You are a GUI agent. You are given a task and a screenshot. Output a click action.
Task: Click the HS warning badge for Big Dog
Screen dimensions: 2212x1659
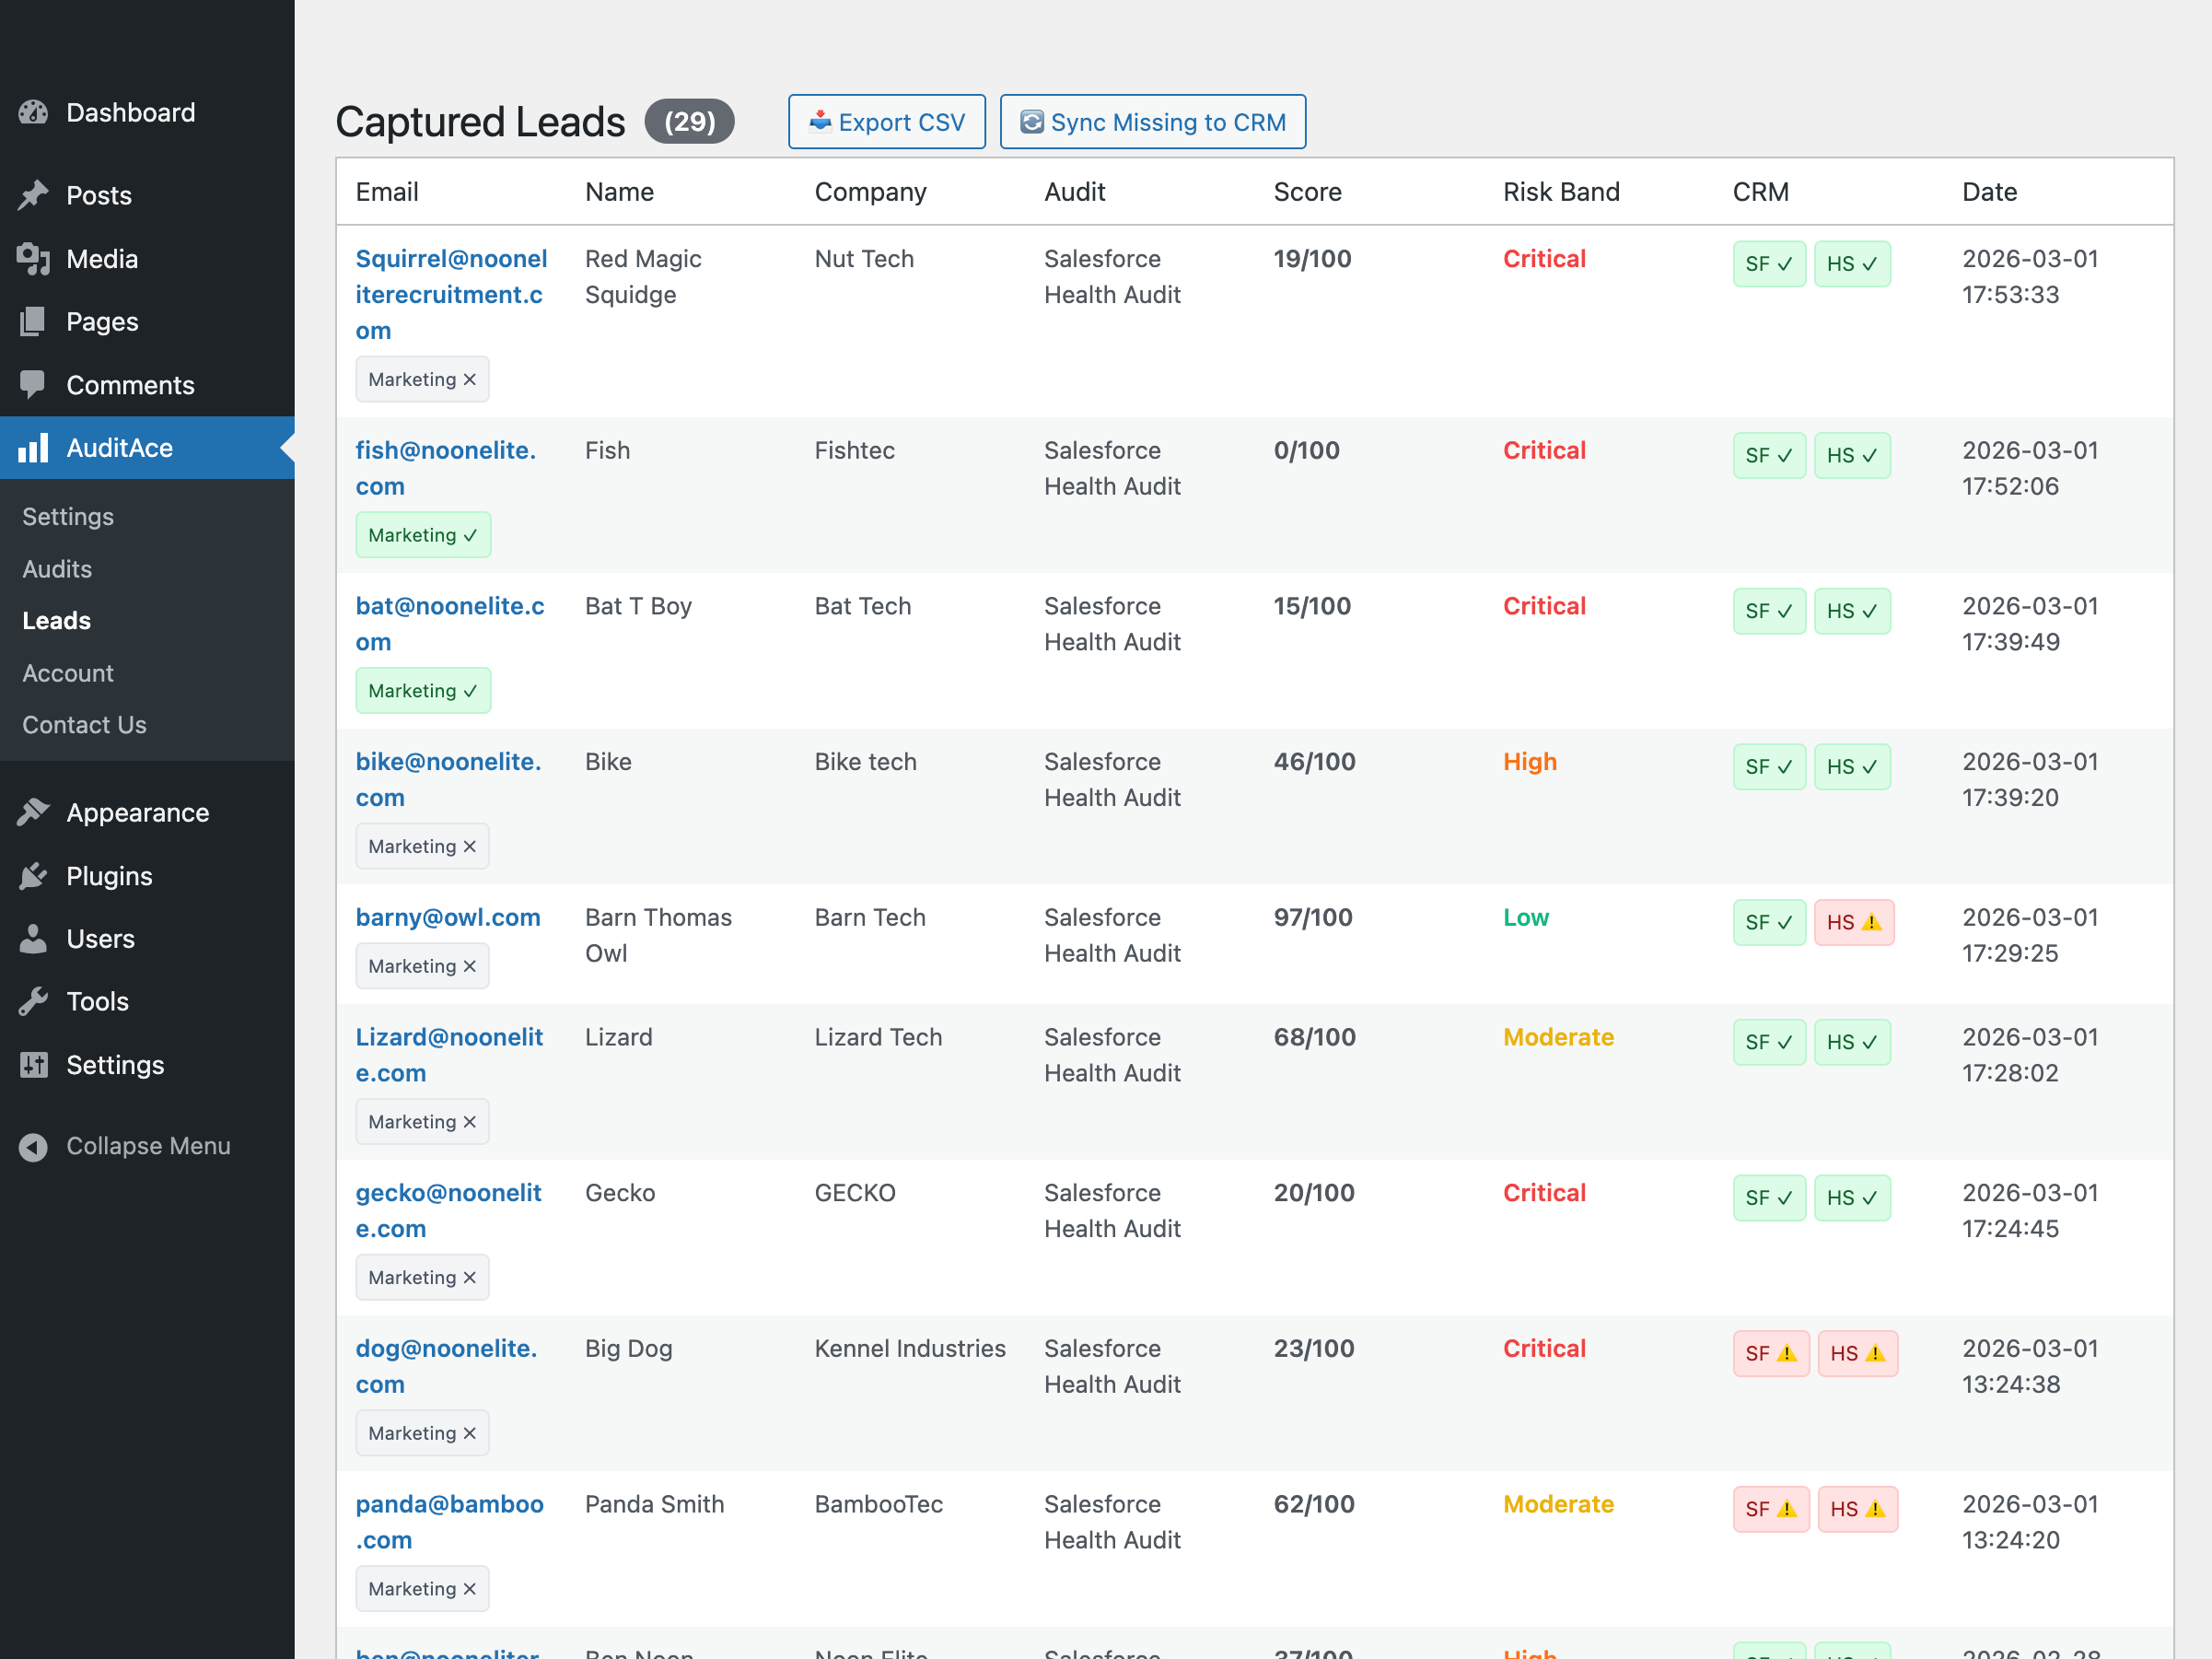click(x=1859, y=1353)
